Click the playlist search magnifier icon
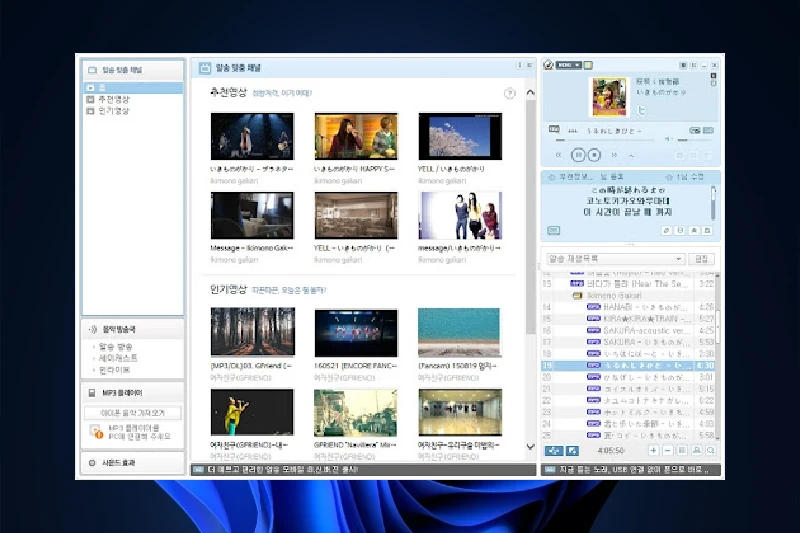The image size is (800, 533). [x=710, y=450]
